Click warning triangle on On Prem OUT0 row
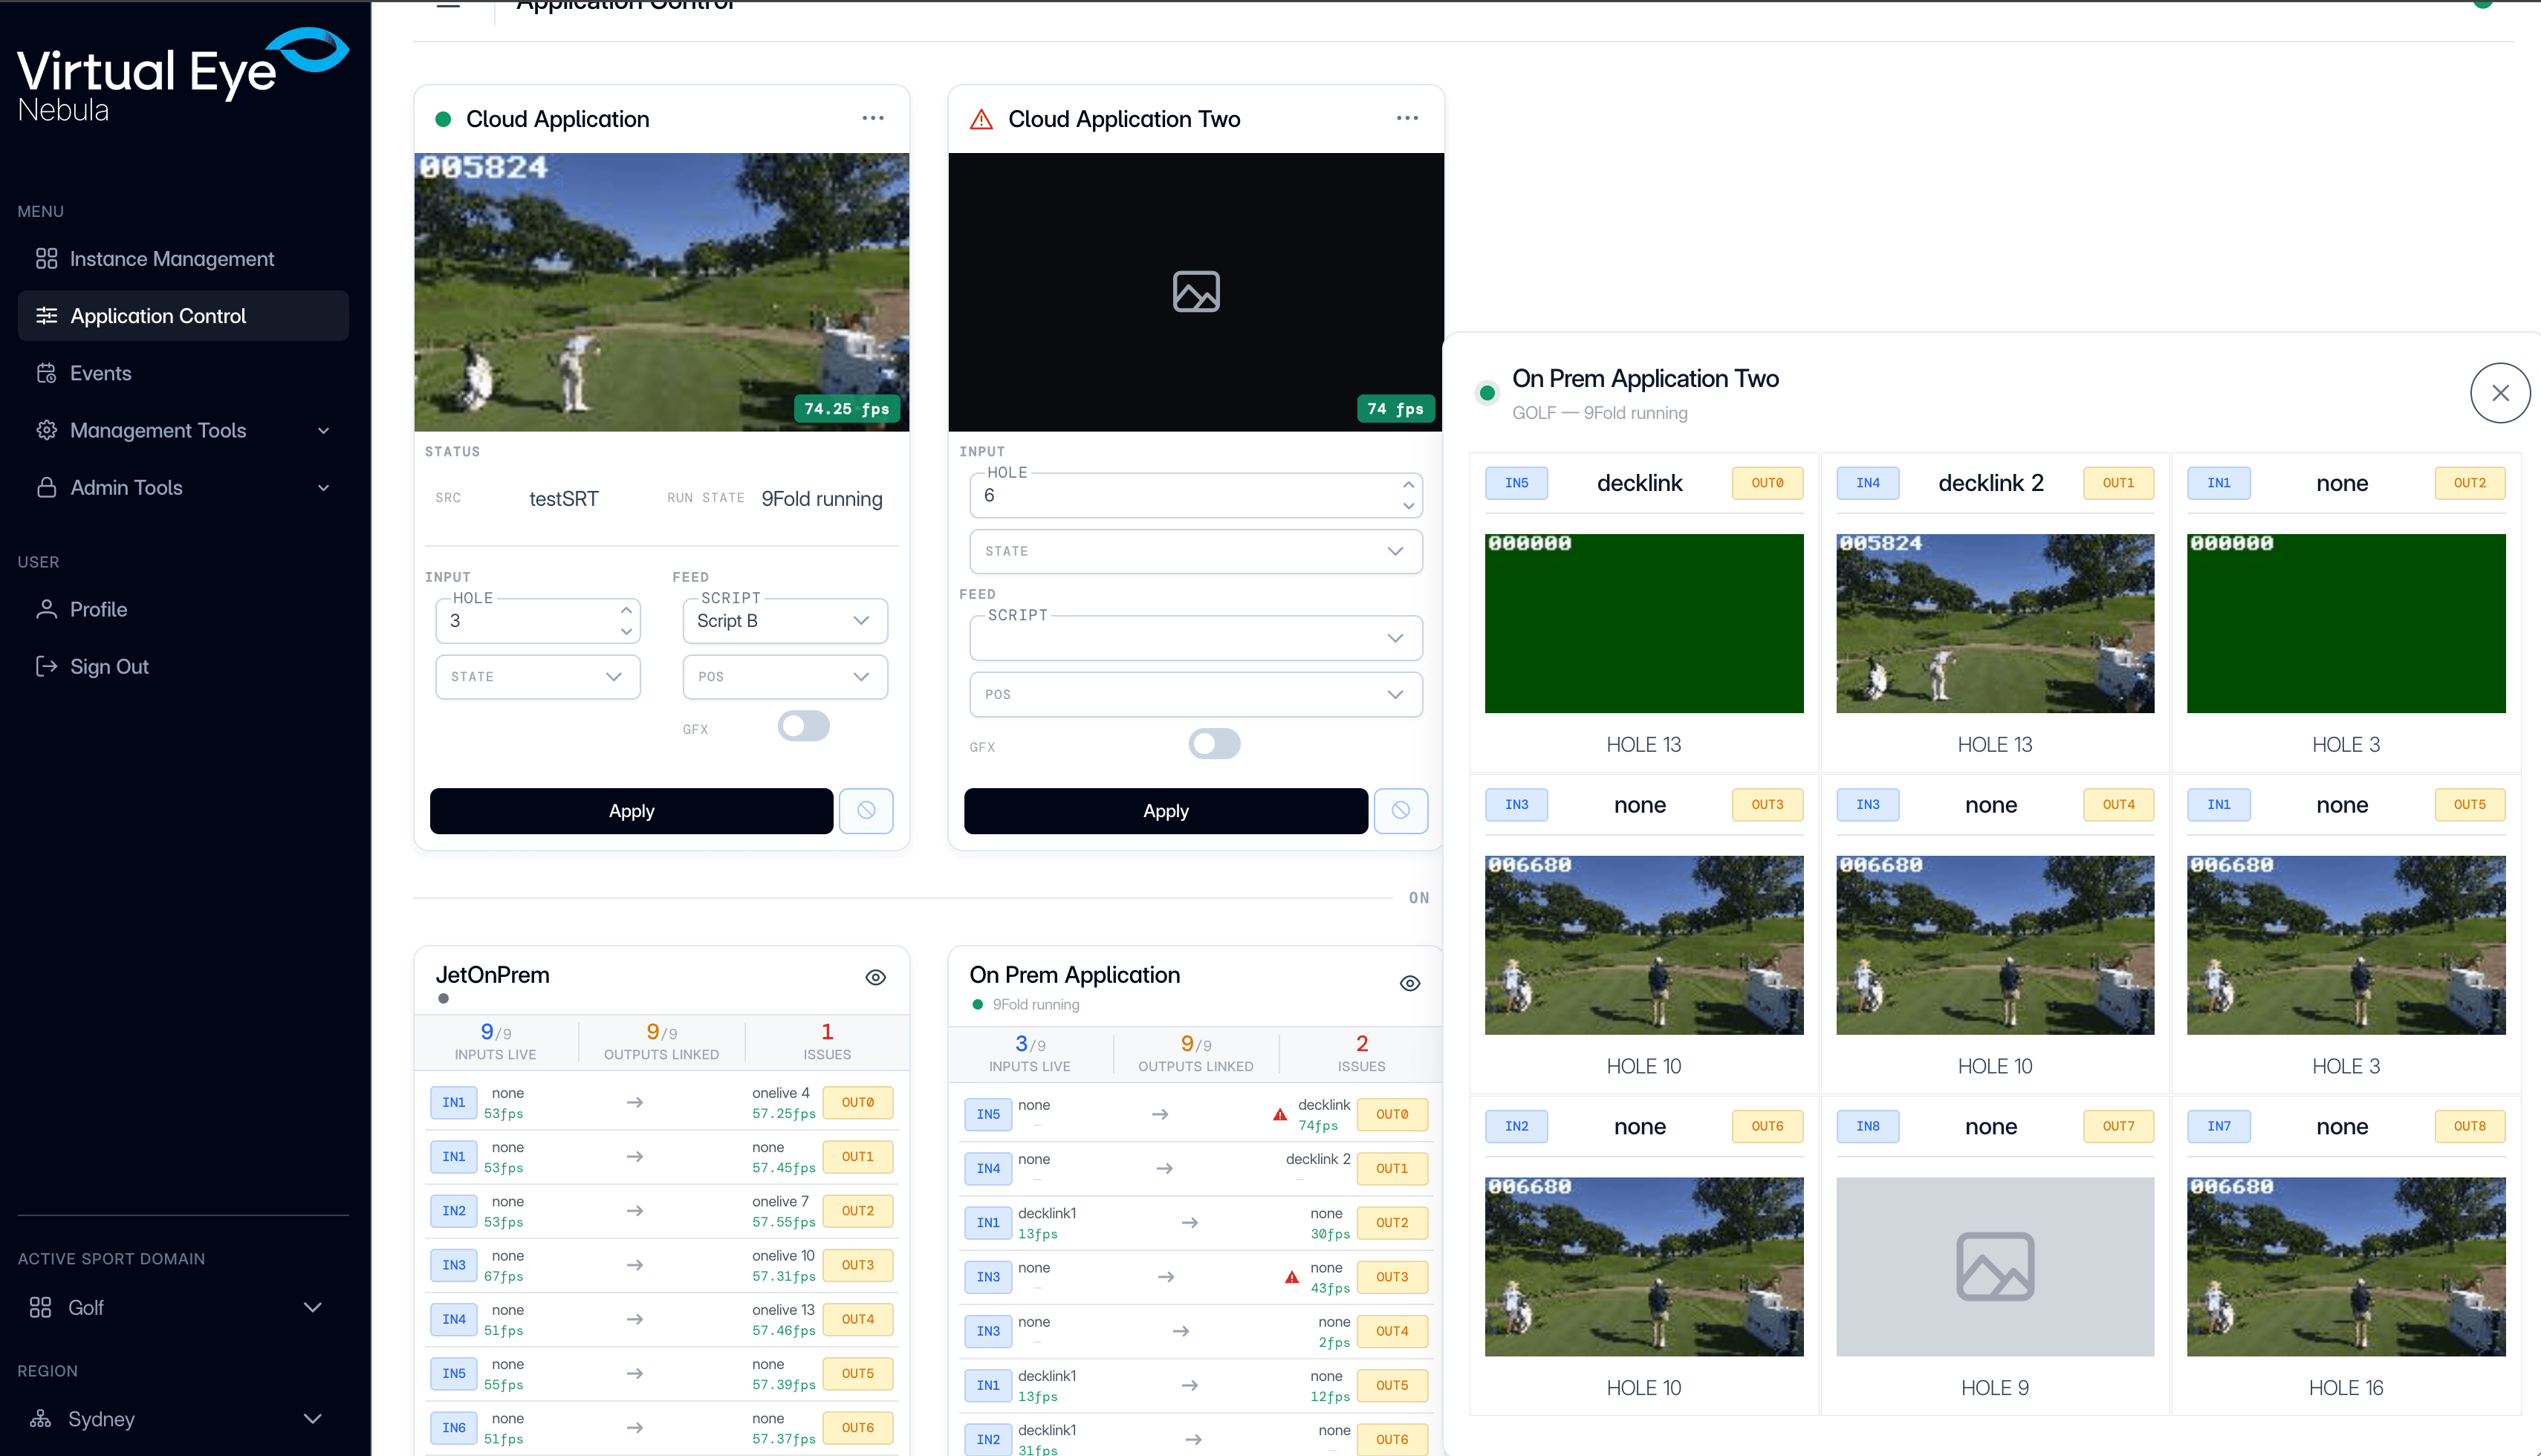Screen dimensions: 2541x1456 click(1279, 1114)
